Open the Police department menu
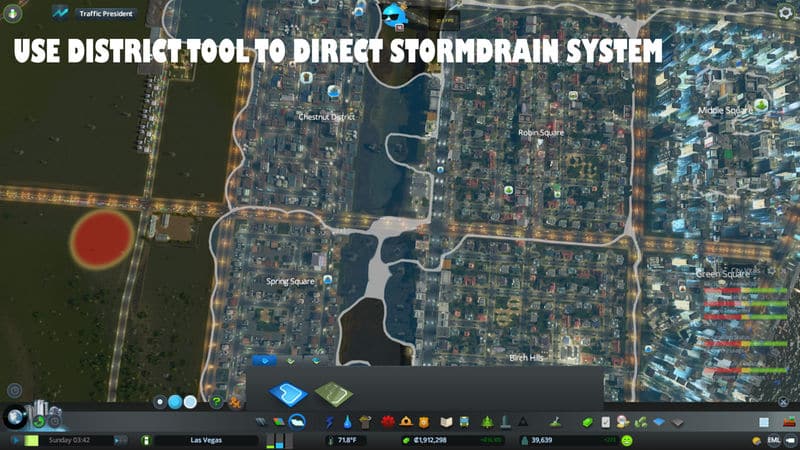The width and height of the screenshot is (800, 450). pos(424,422)
